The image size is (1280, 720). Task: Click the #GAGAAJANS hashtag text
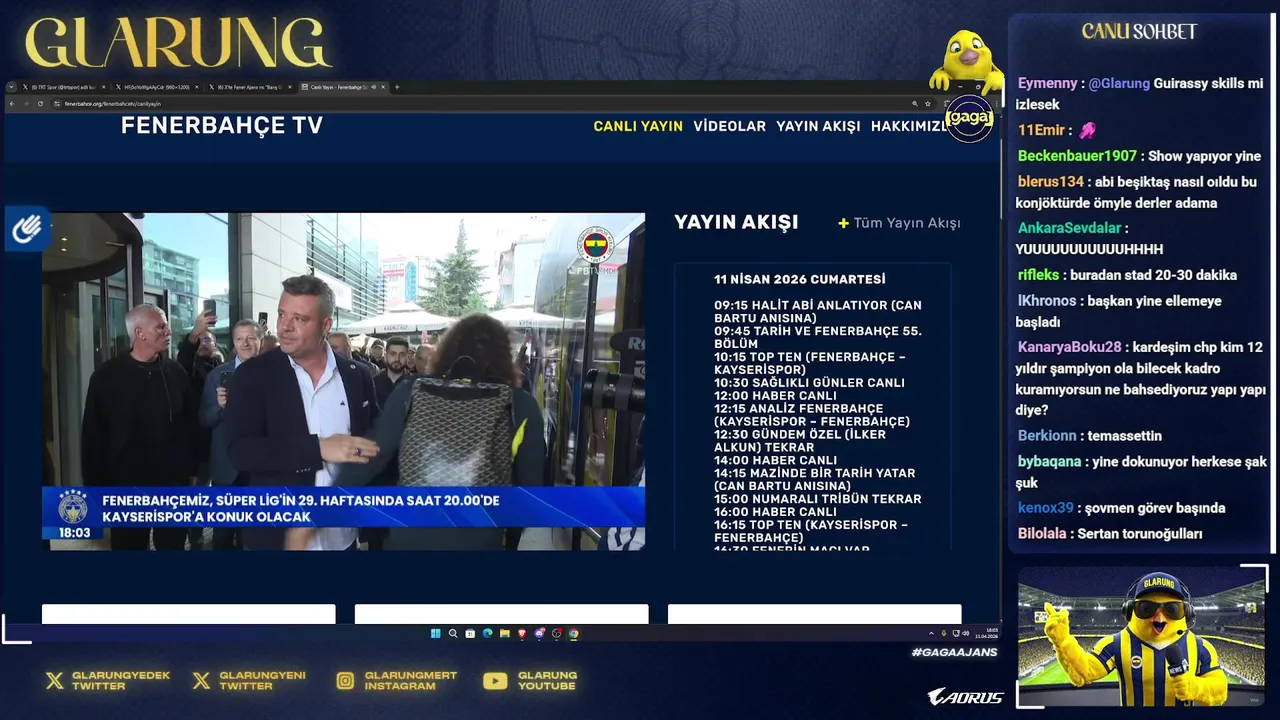954,652
